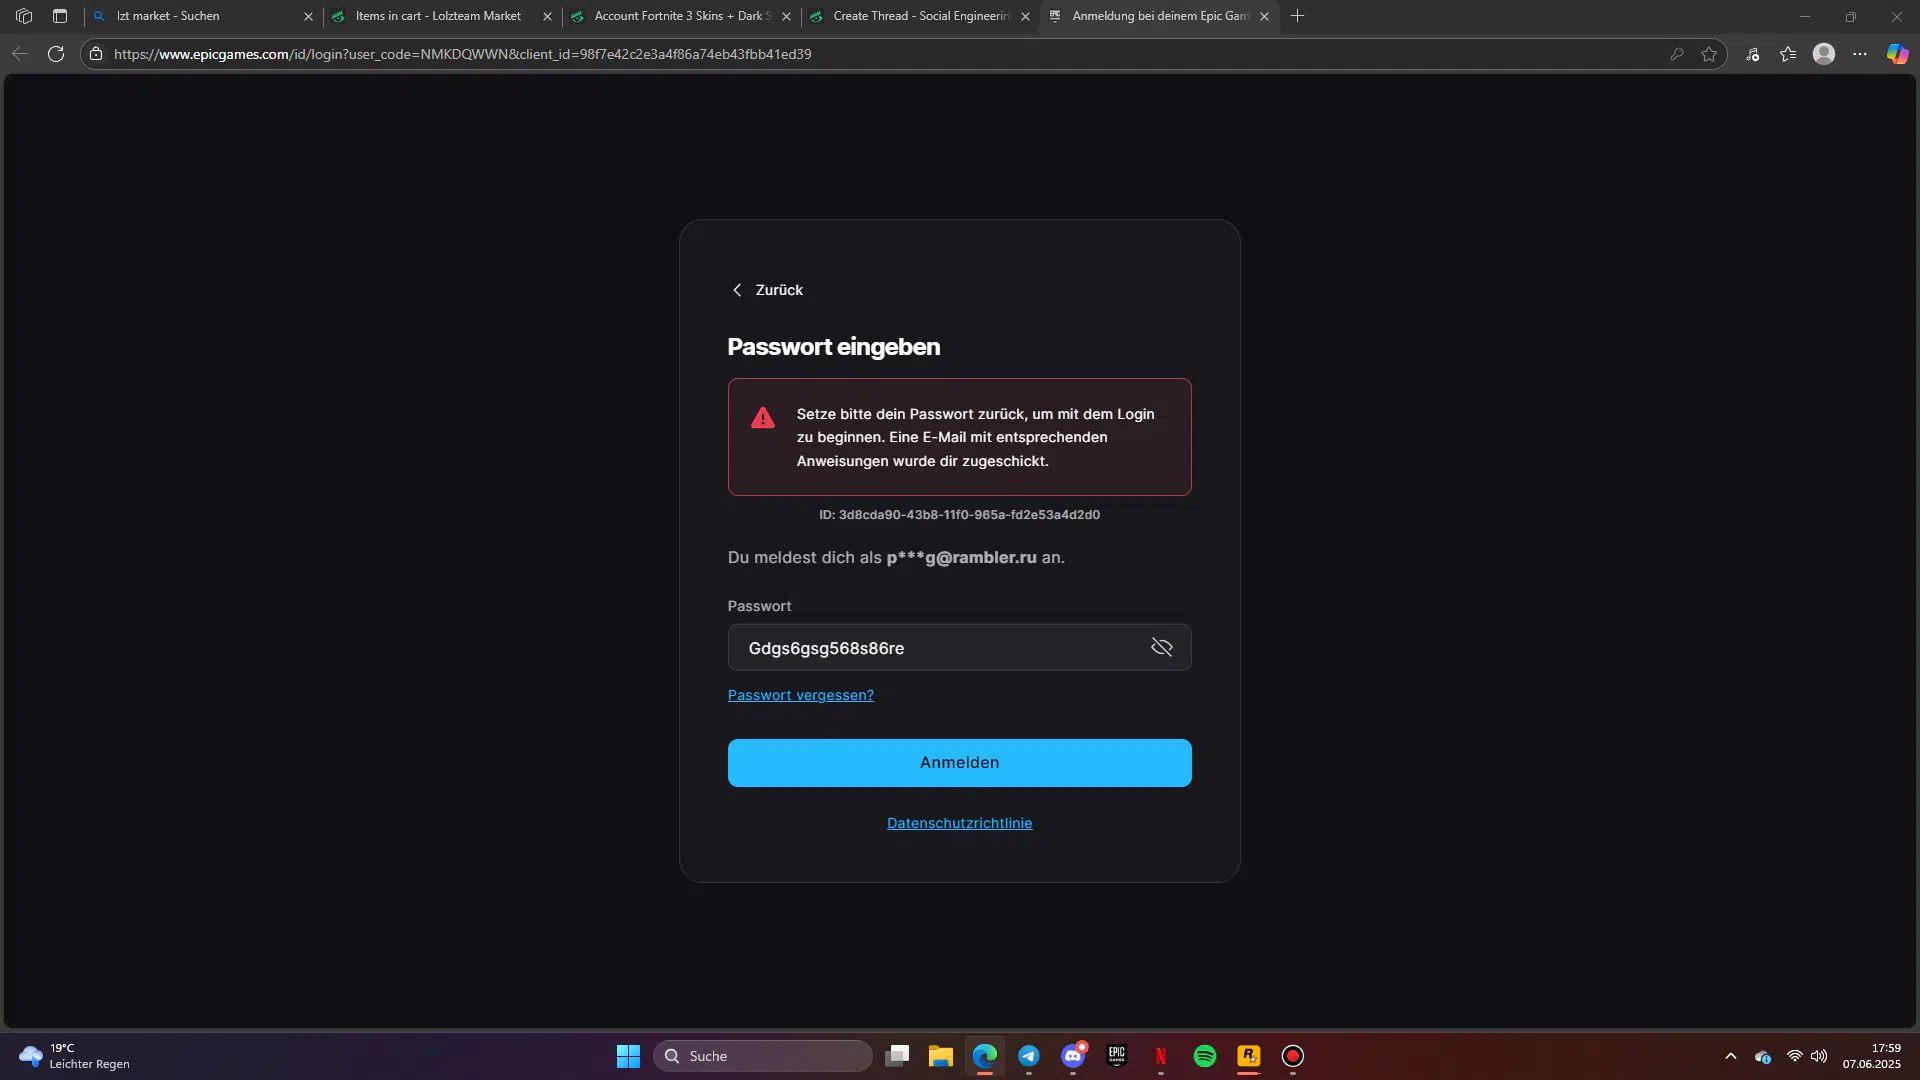Go back with the Zurück button
This screenshot has width=1920, height=1080.
pos(767,290)
